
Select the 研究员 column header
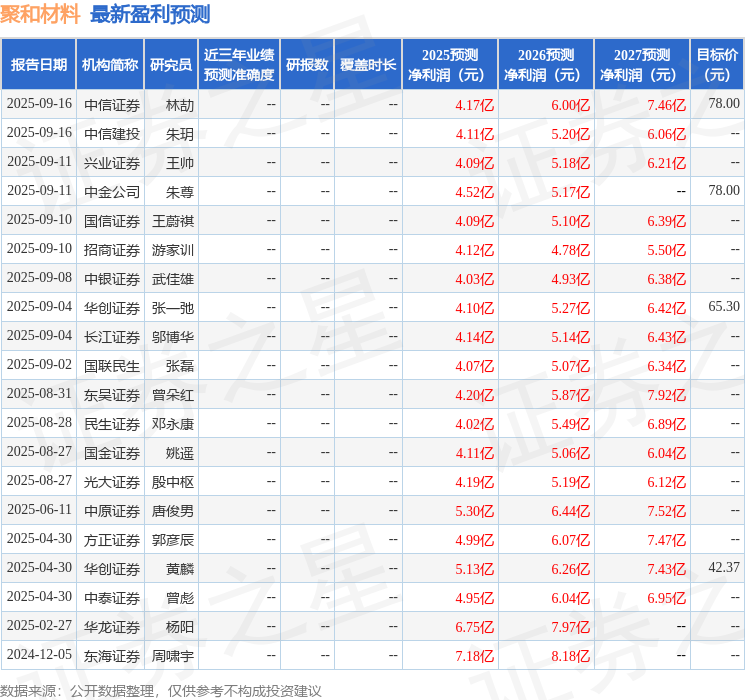pyautogui.click(x=171, y=64)
